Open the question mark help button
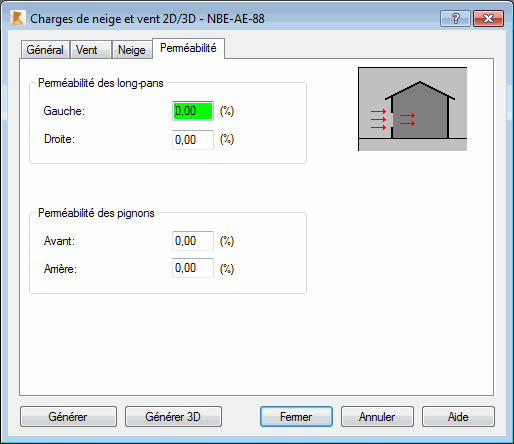514x444 pixels. (x=455, y=18)
